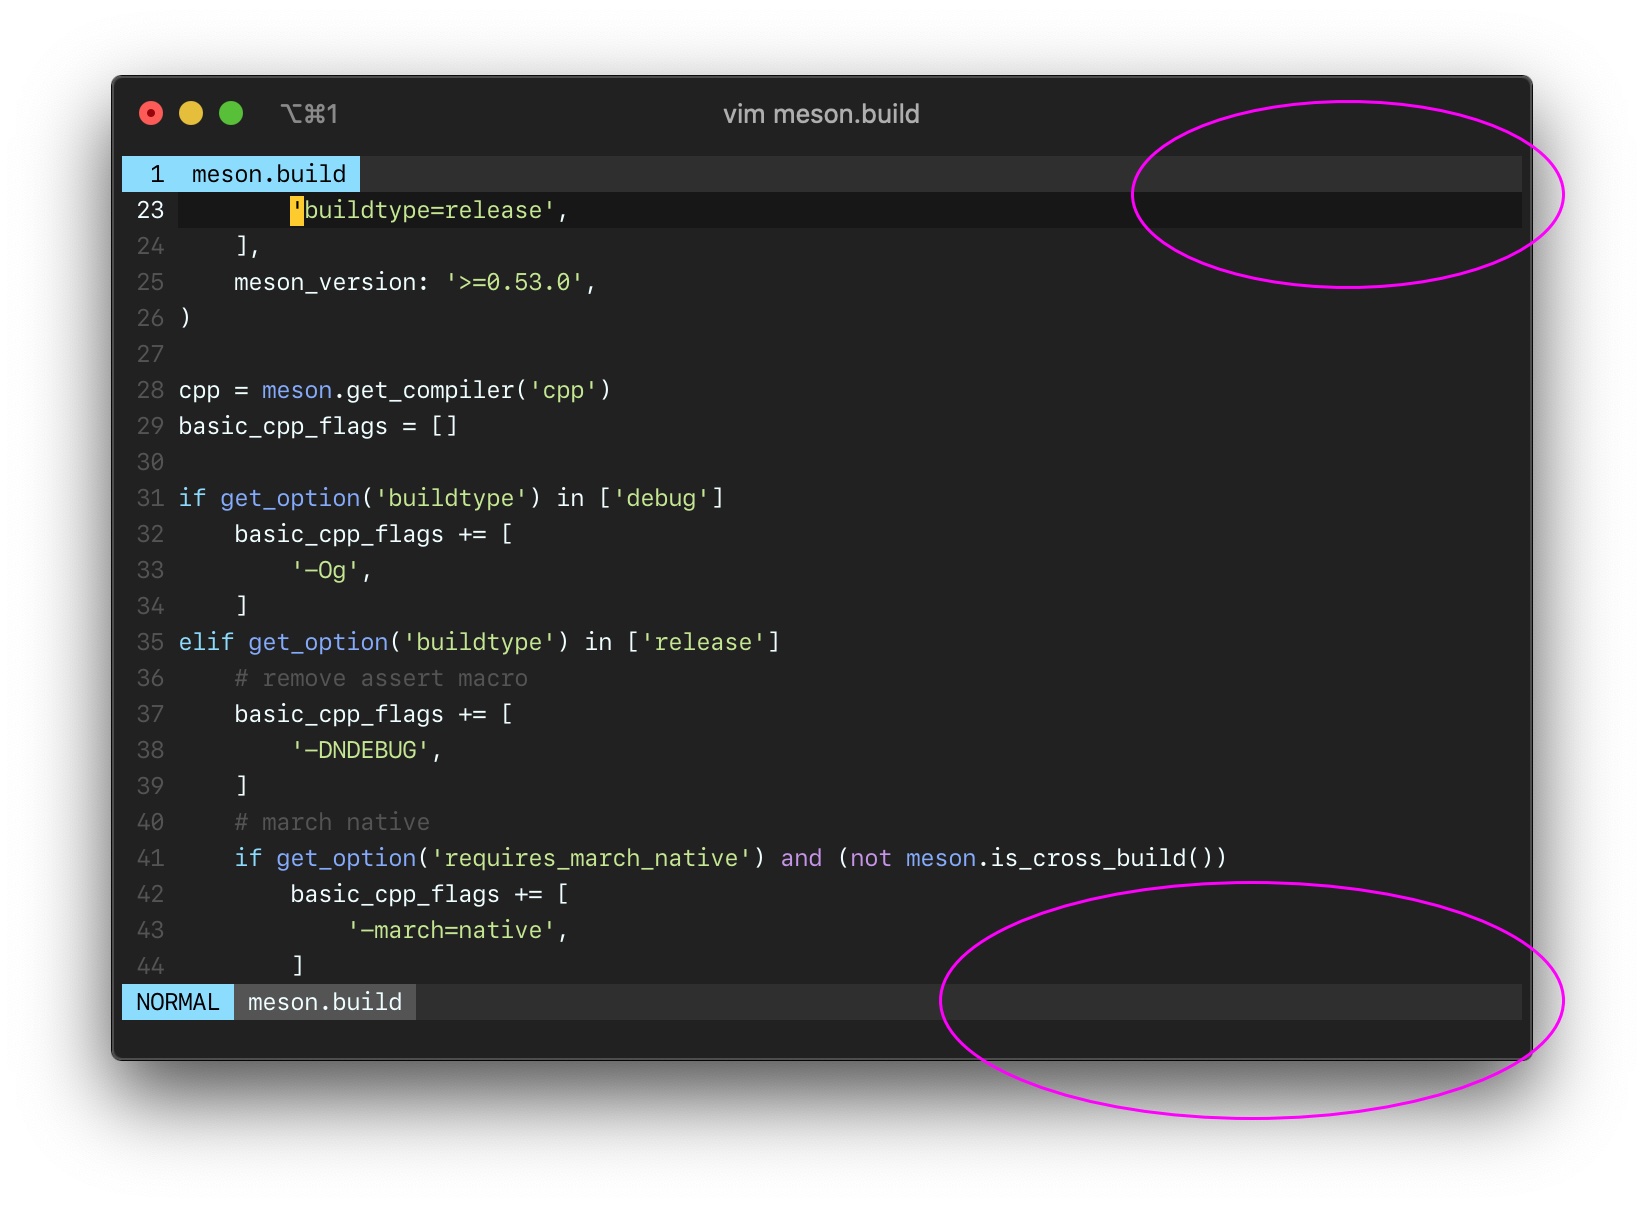The width and height of the screenshot is (1644, 1208).
Task: Click the is_cross_build() function call
Action: (1102, 857)
